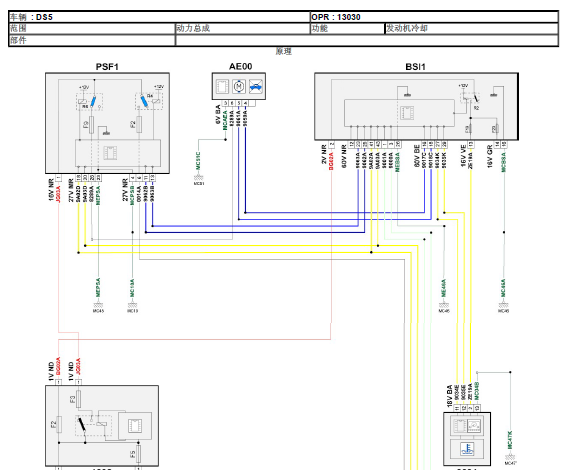Click the chip icon inside the AE00 module
This screenshot has width=579, height=470.
(x=222, y=86)
